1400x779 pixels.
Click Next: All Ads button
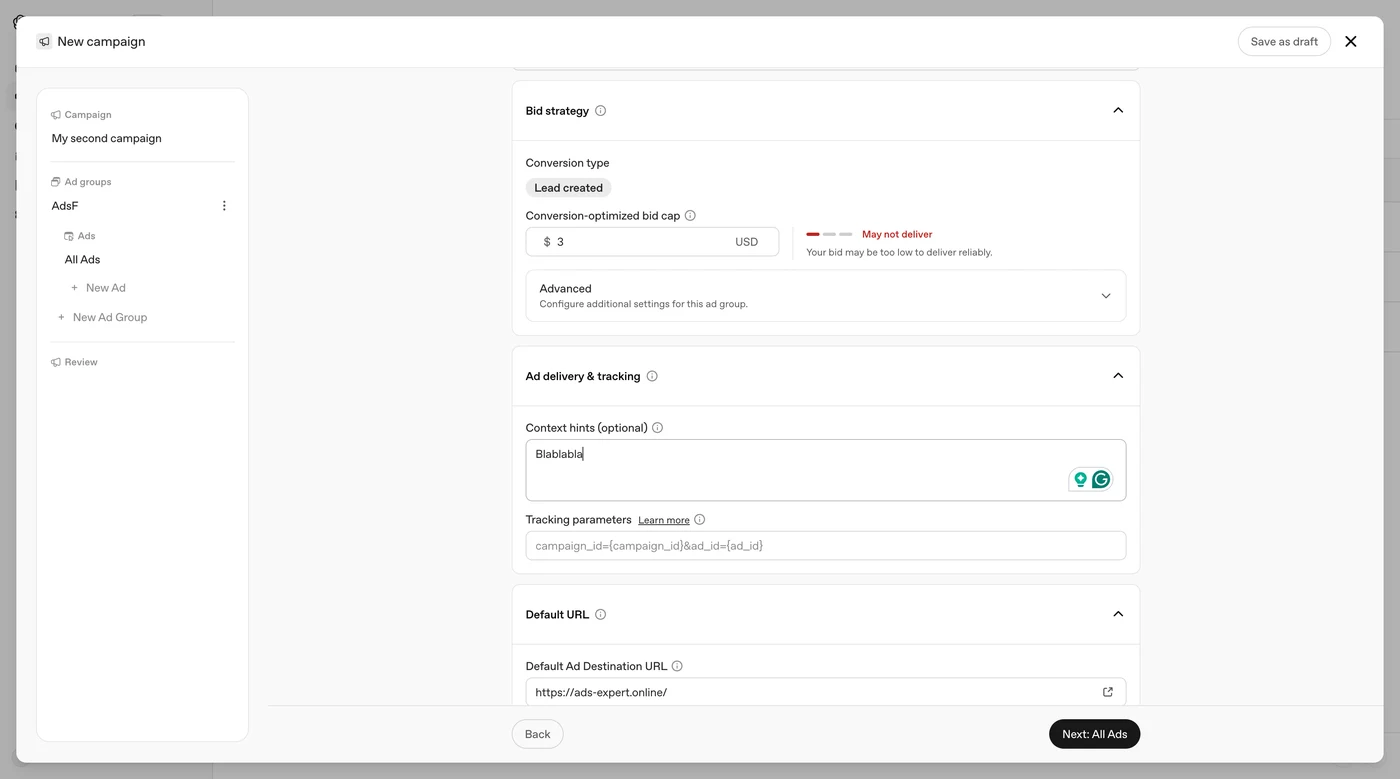1094,734
